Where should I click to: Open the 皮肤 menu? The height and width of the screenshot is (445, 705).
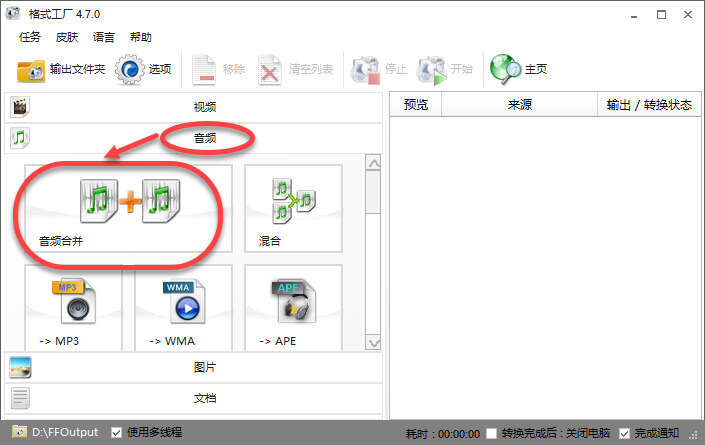pos(67,37)
